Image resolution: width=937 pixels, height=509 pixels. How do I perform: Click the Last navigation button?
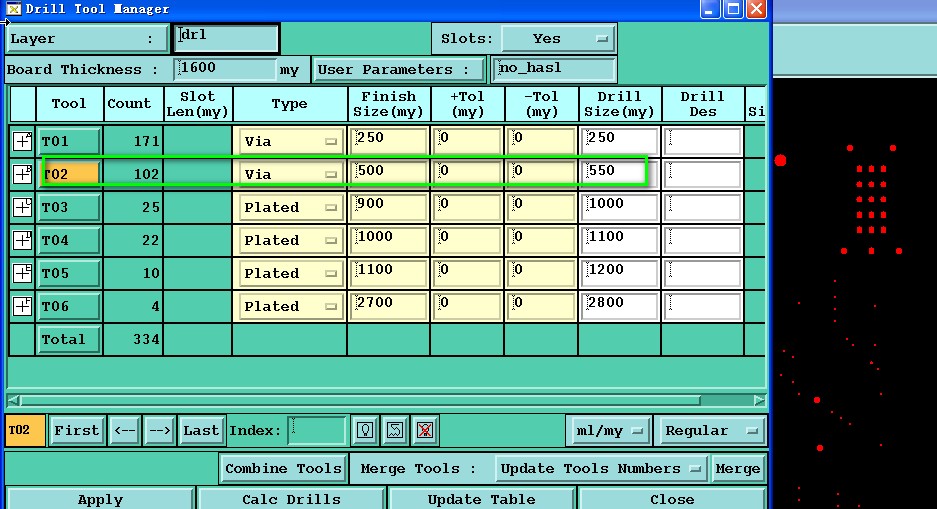[201, 431]
